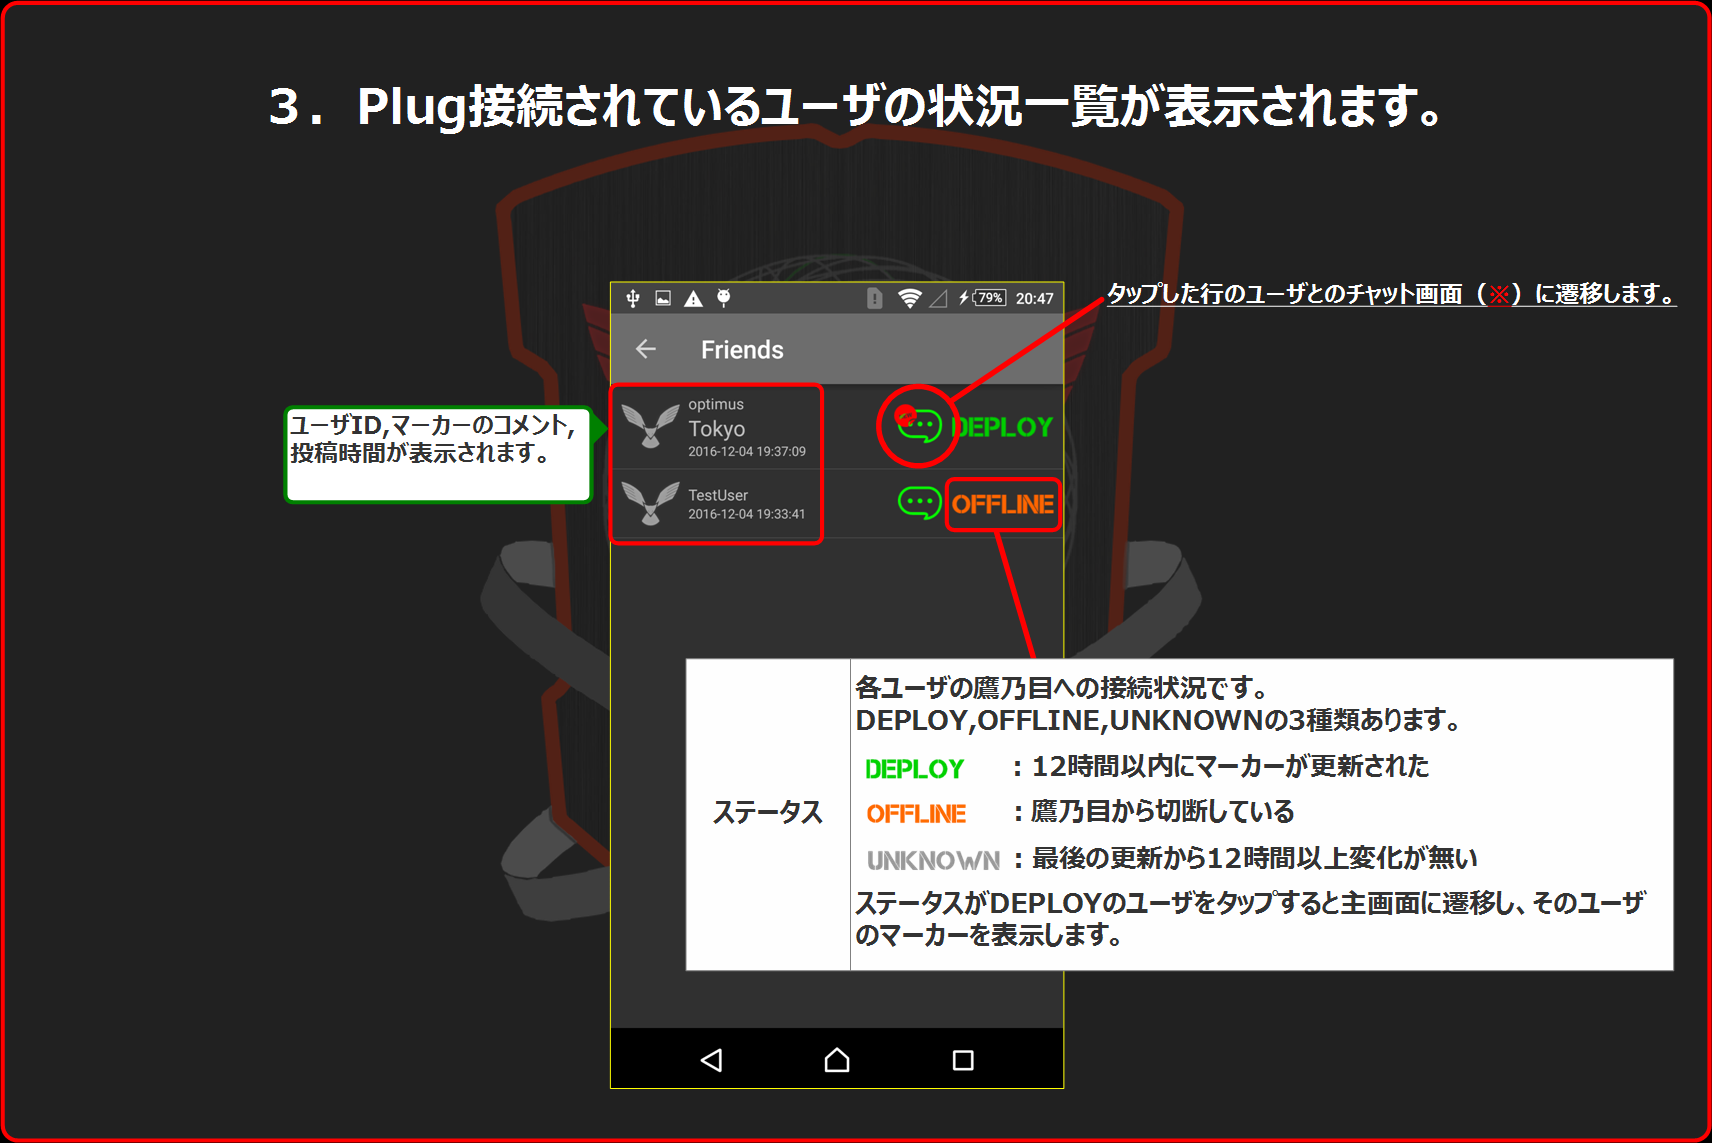
Task: Tap the warning triangle notification icon
Action: [x=693, y=298]
